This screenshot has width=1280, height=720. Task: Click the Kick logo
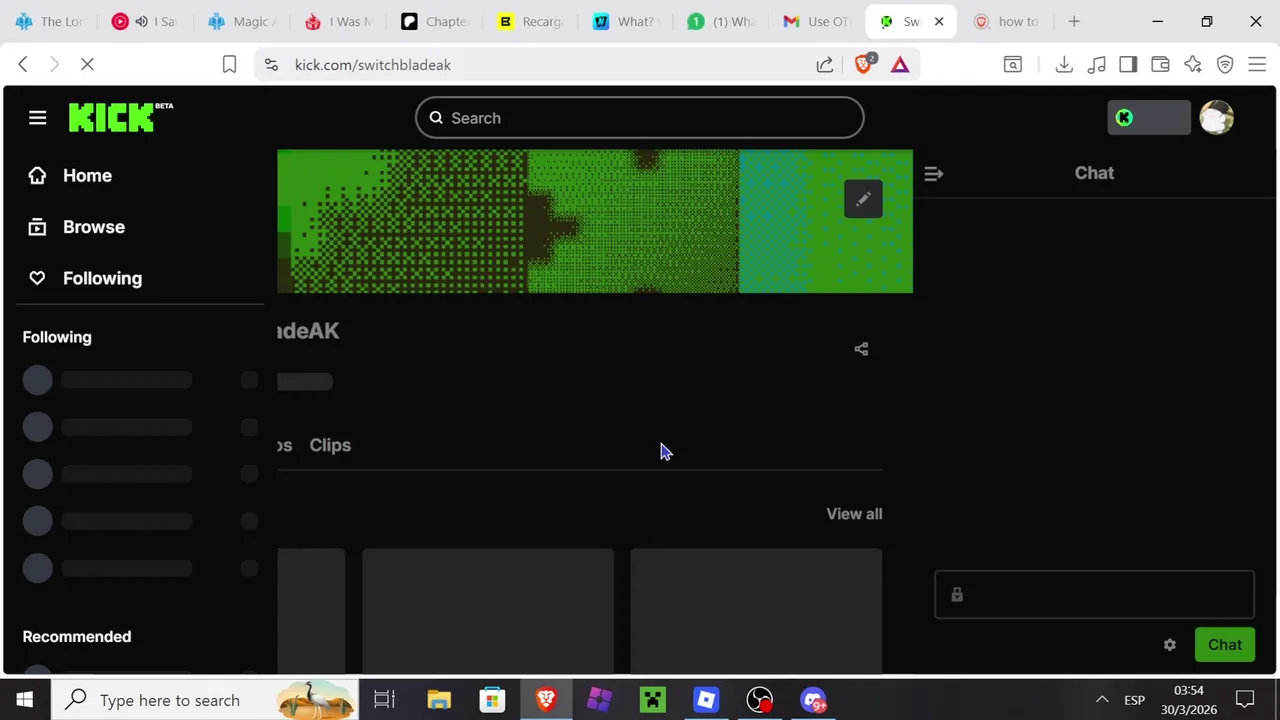tap(121, 117)
